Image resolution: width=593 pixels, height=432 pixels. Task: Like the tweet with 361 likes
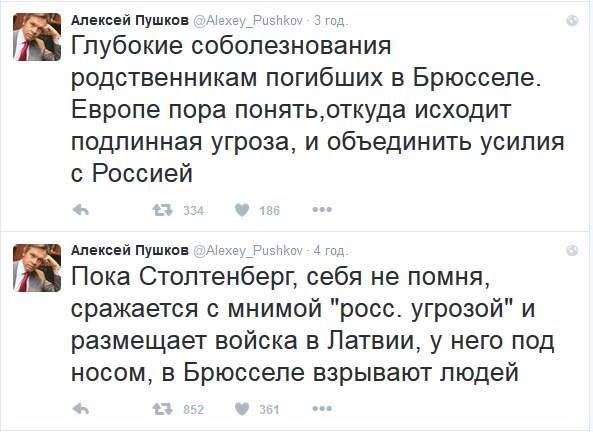coord(242,409)
